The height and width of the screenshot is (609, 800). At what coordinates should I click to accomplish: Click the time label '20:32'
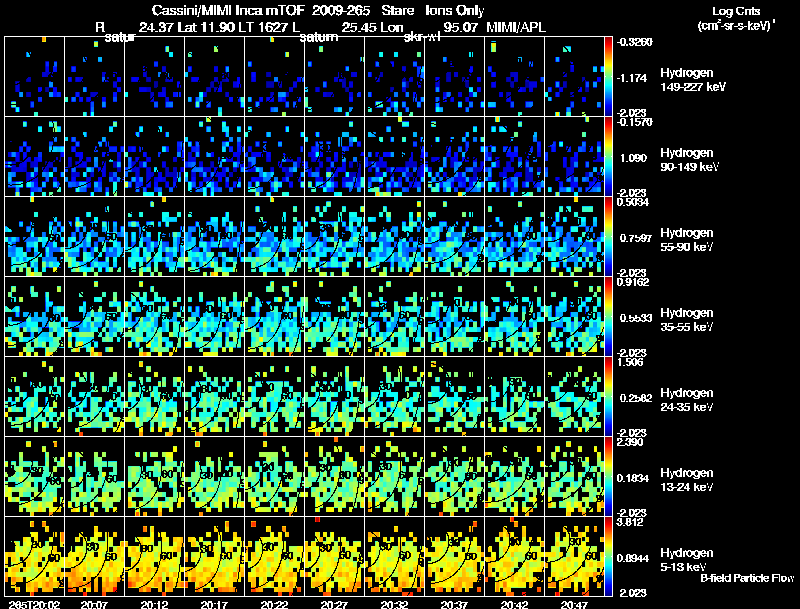(394, 604)
